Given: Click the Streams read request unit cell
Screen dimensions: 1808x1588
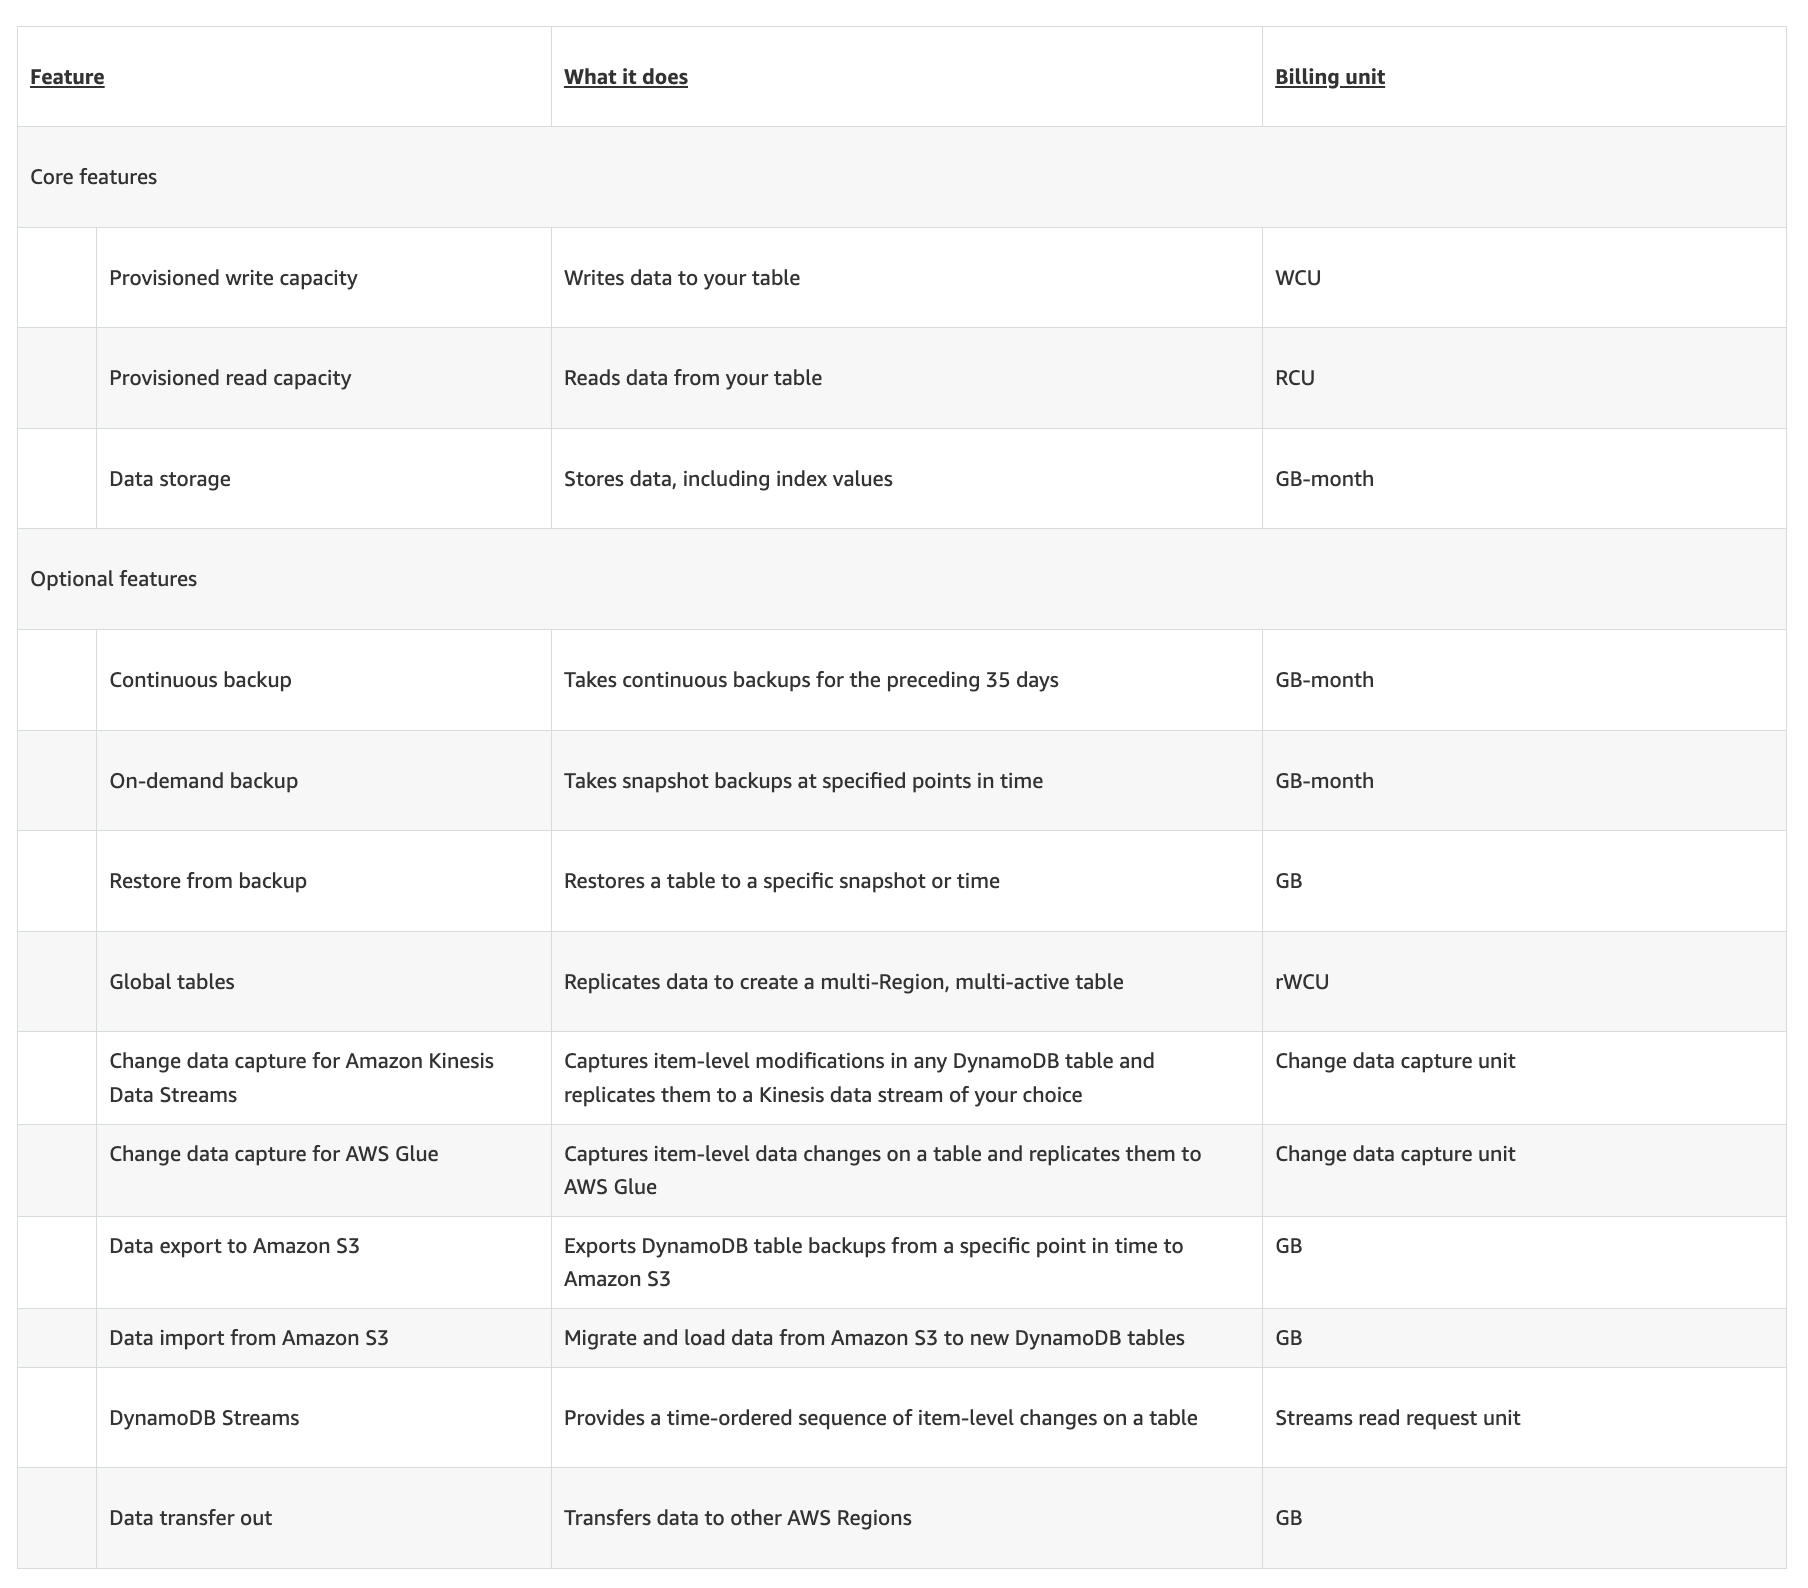Looking at the screenshot, I should tap(1397, 1418).
